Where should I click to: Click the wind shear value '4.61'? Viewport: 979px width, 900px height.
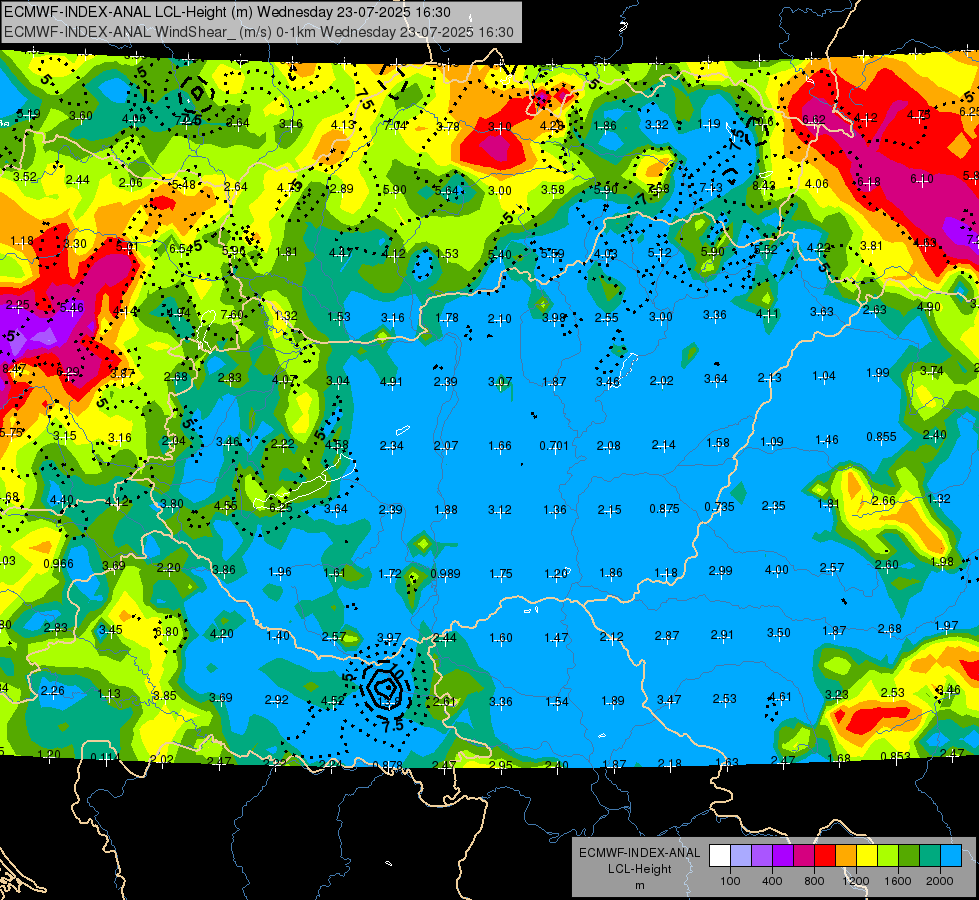[x=780, y=696]
